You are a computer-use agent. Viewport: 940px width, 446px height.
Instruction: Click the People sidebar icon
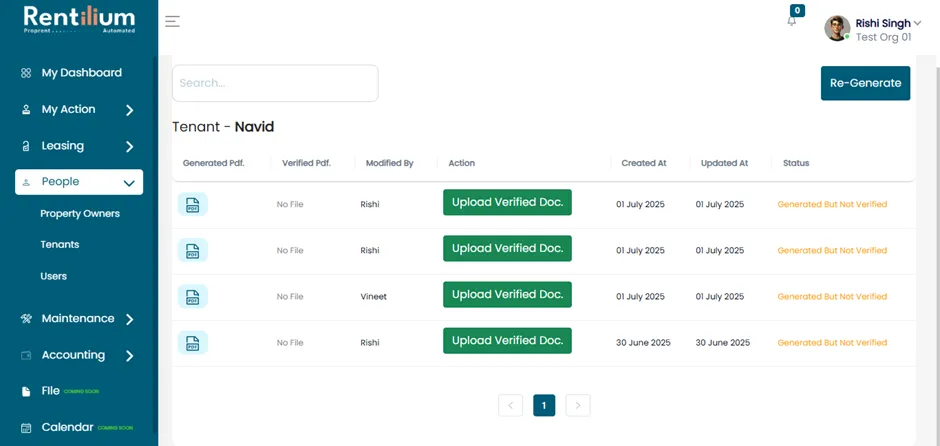[x=26, y=182]
